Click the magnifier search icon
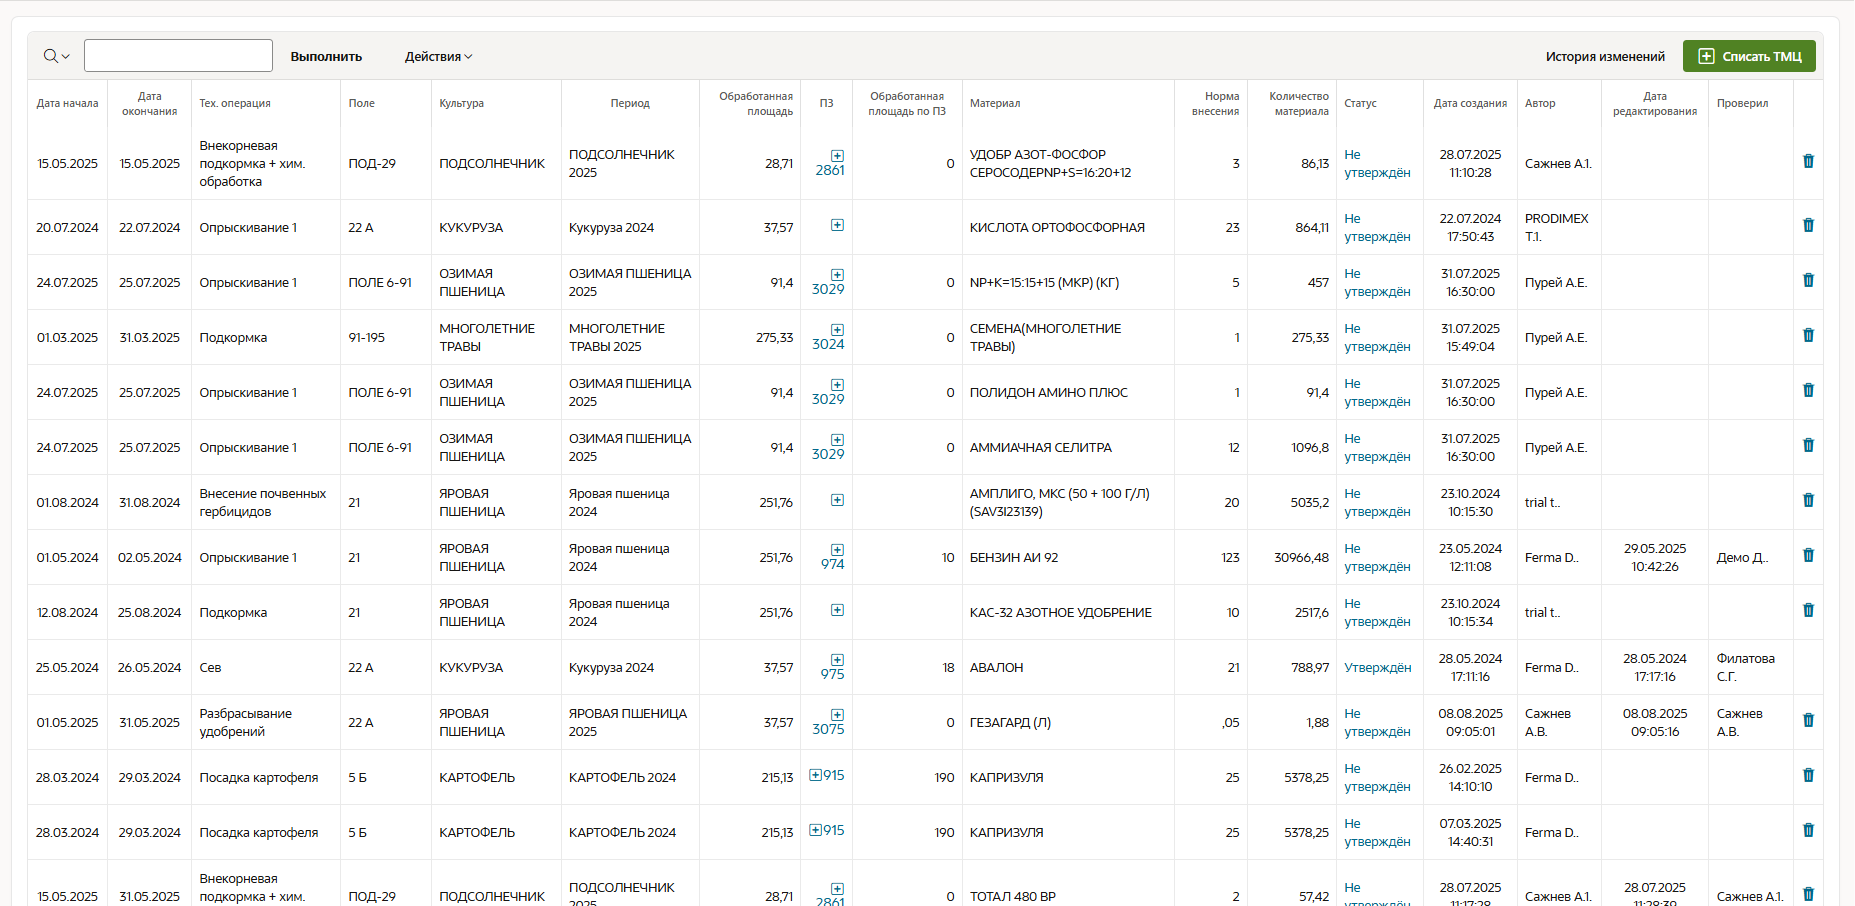Image resolution: width=1855 pixels, height=906 pixels. pos(50,56)
